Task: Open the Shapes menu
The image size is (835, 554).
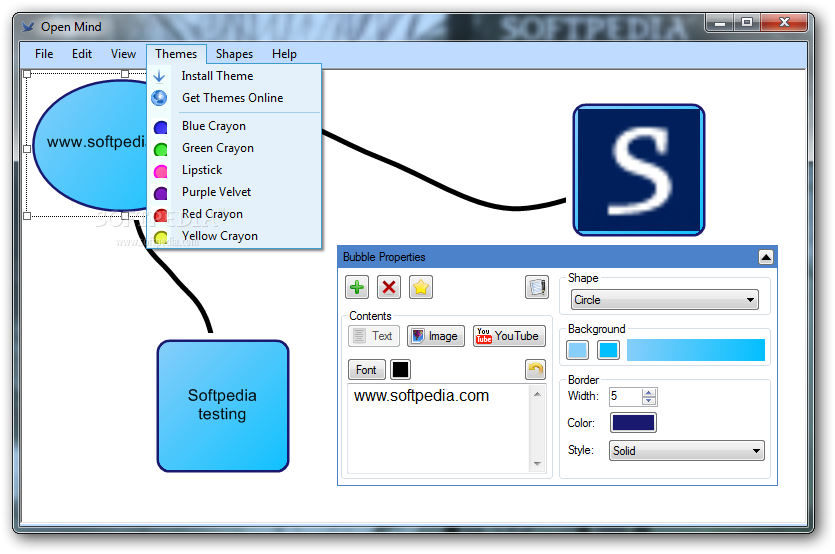Action: click(234, 54)
